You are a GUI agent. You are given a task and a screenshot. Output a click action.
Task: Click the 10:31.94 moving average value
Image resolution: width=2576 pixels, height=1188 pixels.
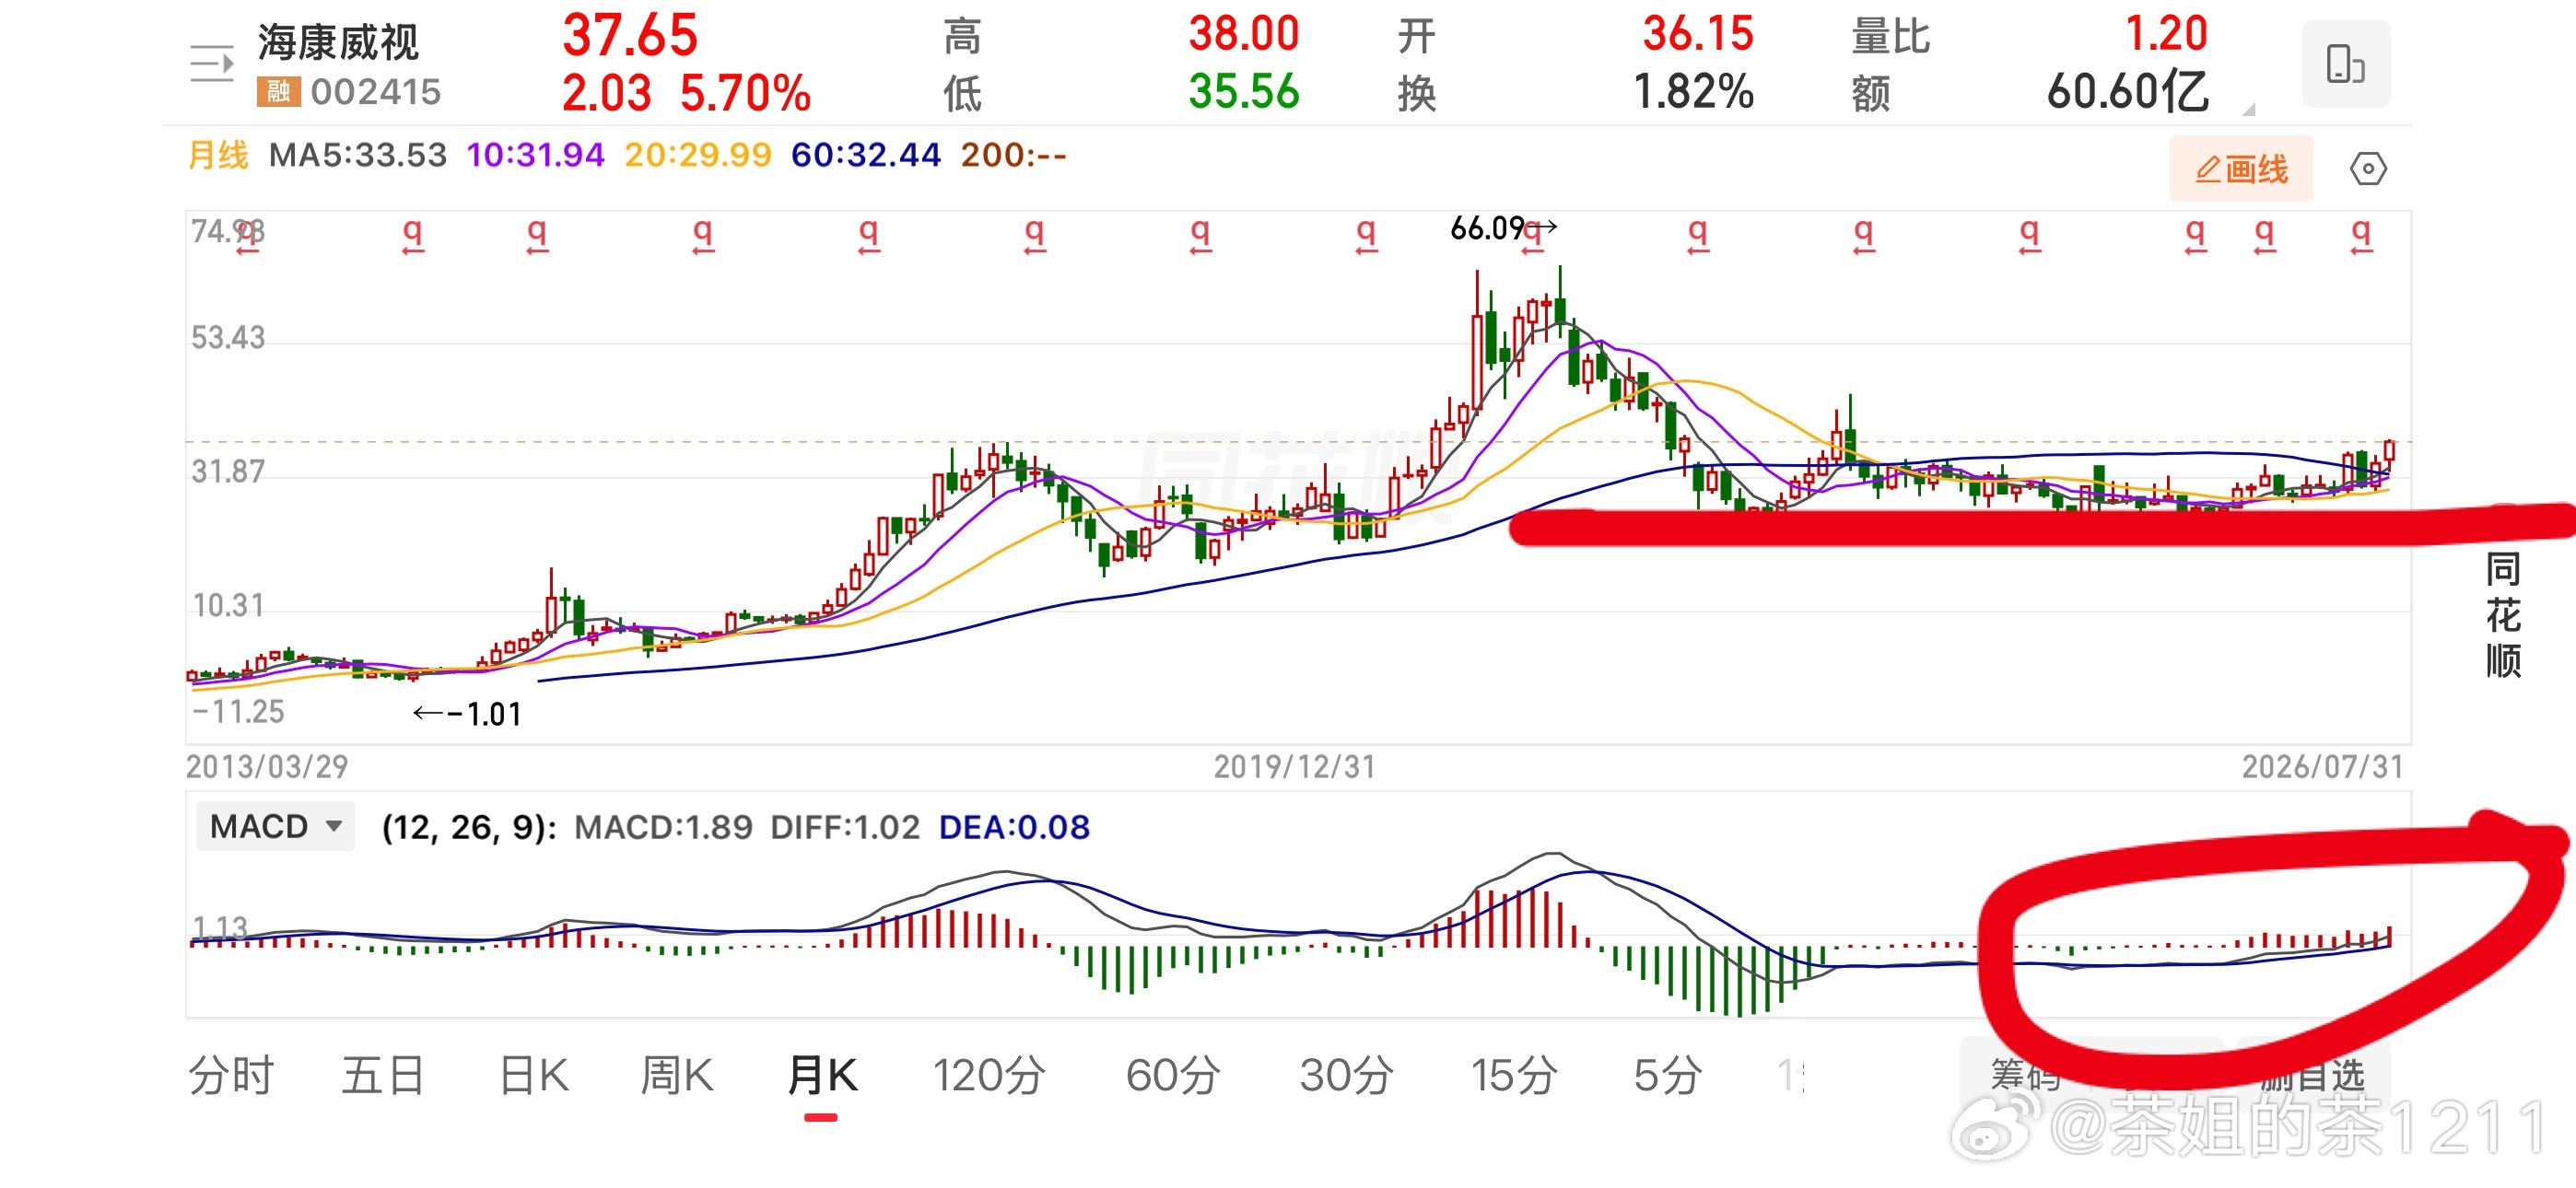coord(535,155)
